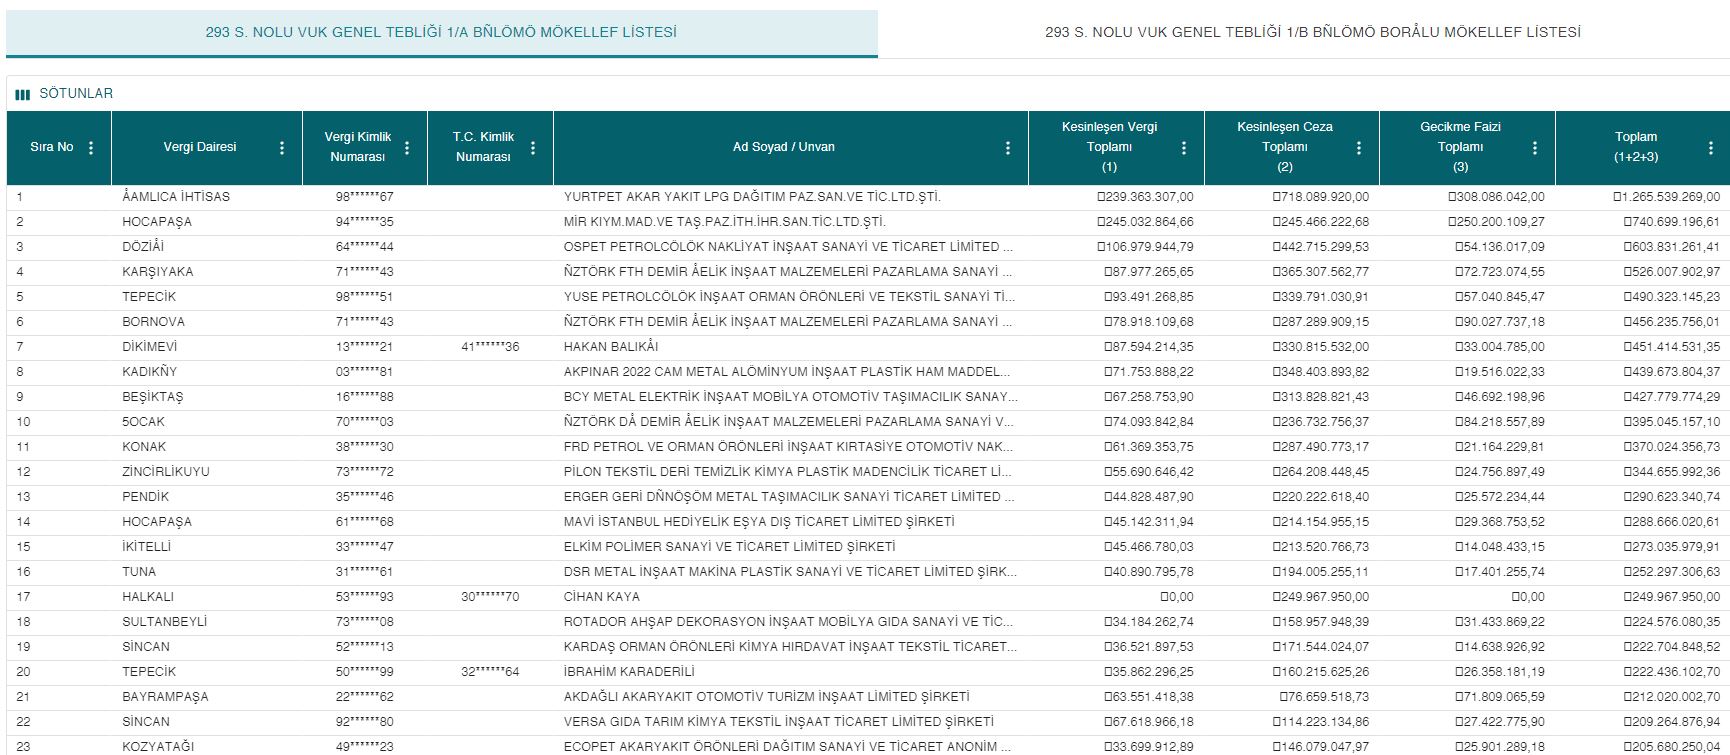The height and width of the screenshot is (755, 1730).
Task: Click the HALKALI tax office cell
Action: click(x=148, y=597)
